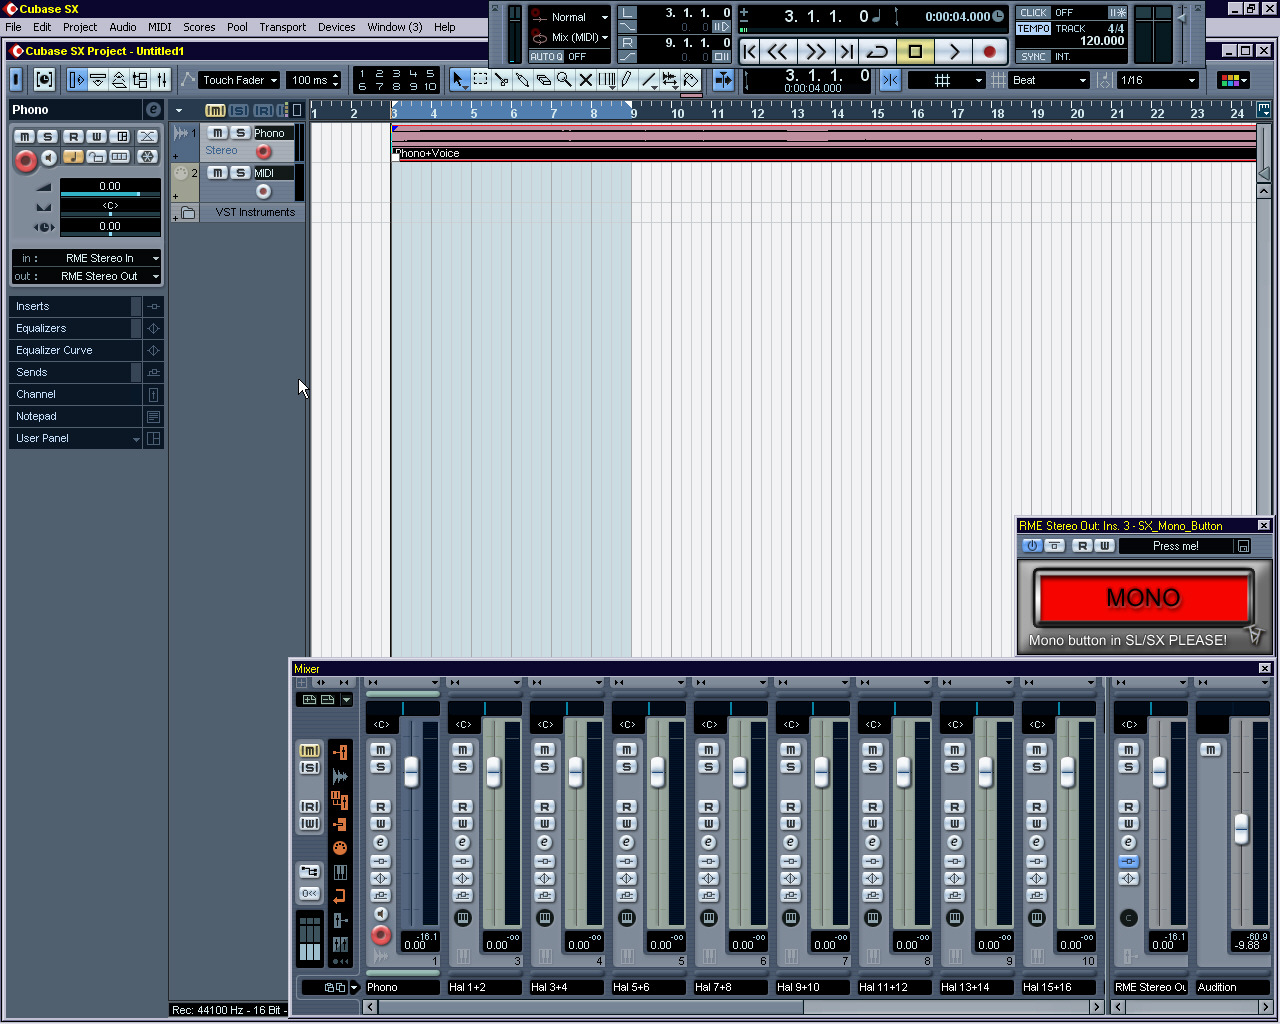The width and height of the screenshot is (1280, 1024).
Task: Open the Normal record mode dropdown
Action: pos(570,17)
